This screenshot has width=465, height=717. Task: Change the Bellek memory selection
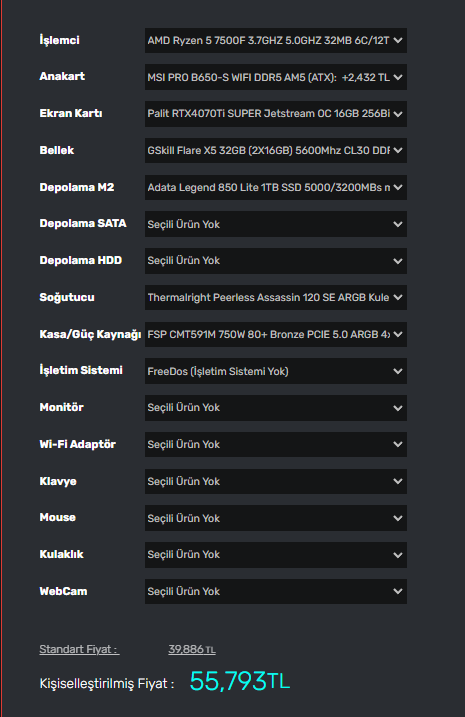click(x=276, y=150)
